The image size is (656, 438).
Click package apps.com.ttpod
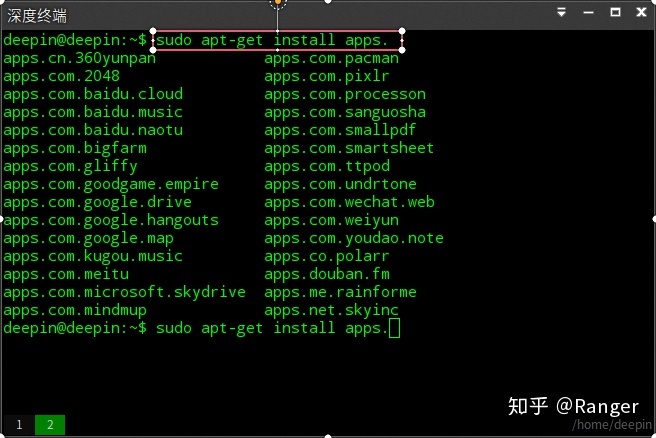(x=327, y=166)
